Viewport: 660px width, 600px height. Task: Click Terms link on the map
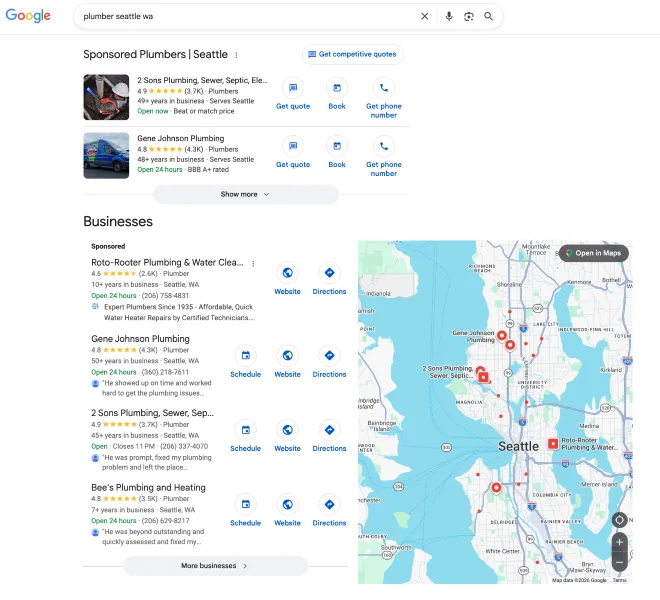(619, 580)
